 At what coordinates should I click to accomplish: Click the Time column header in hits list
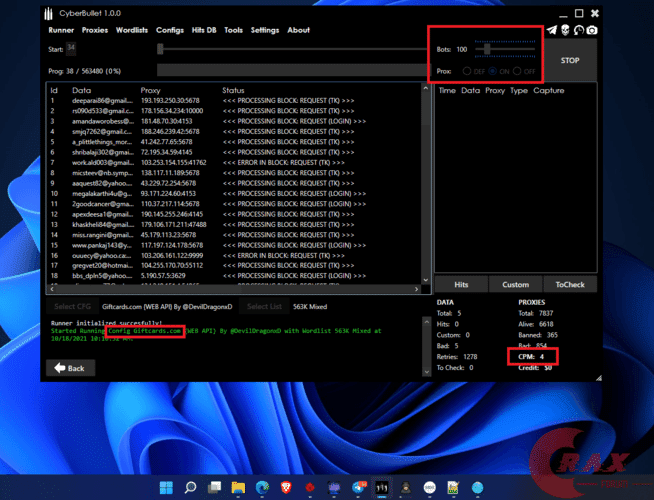click(447, 90)
